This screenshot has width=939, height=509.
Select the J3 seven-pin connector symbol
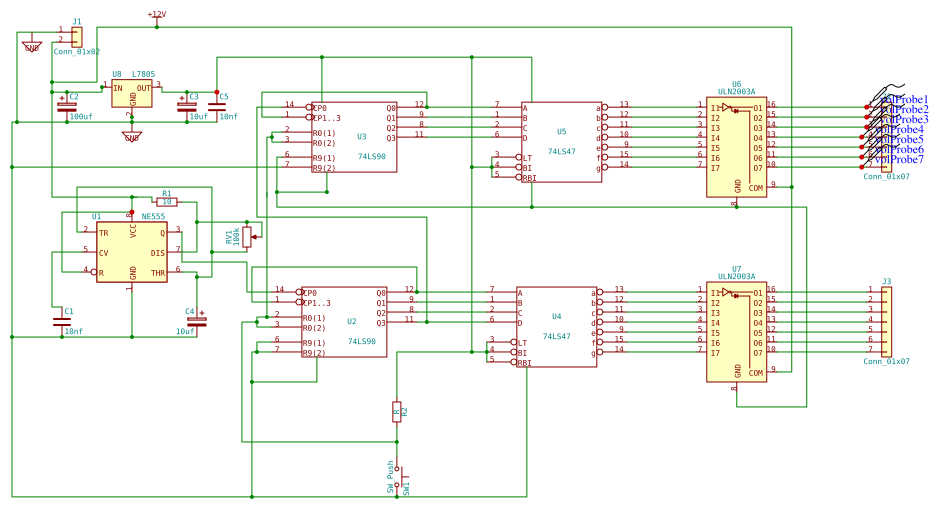click(x=886, y=322)
